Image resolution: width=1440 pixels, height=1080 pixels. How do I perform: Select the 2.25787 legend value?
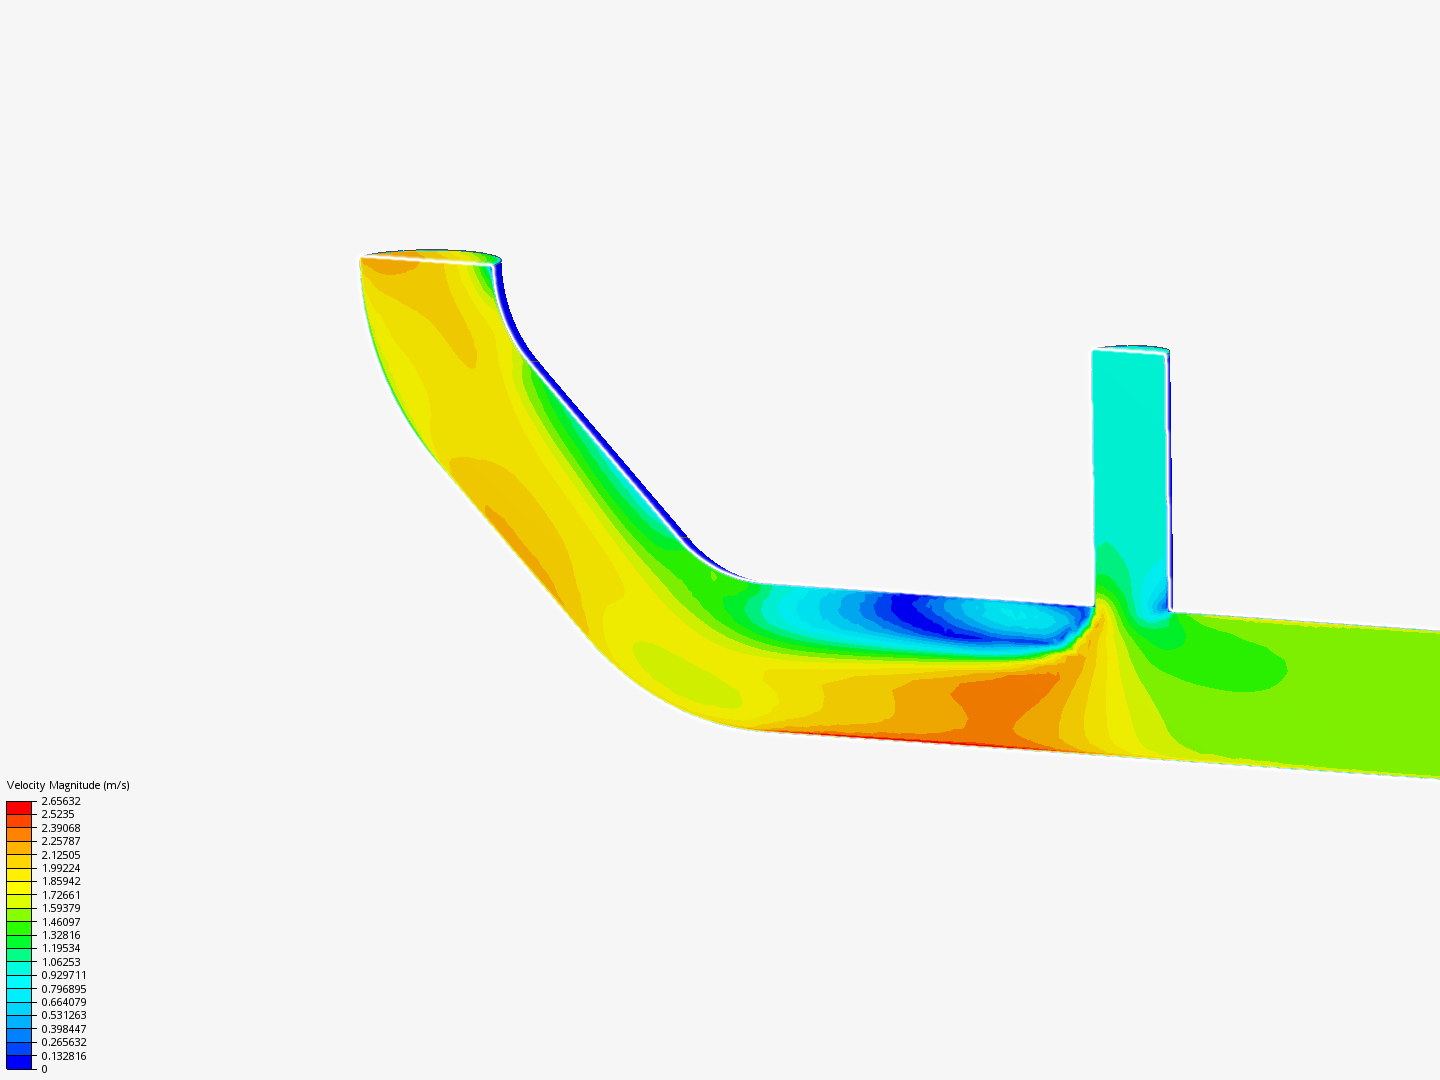pyautogui.click(x=61, y=841)
